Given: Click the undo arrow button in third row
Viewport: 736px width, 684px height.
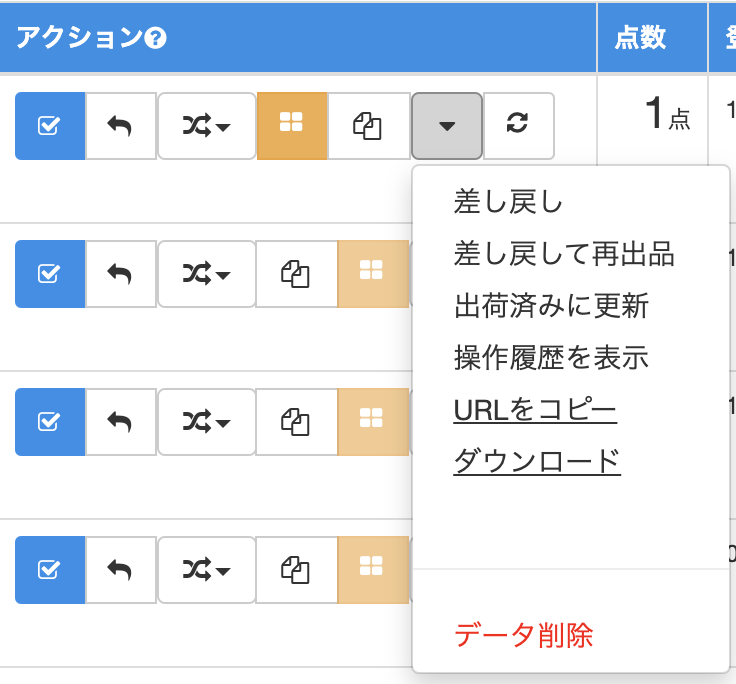Looking at the screenshot, I should click(121, 422).
